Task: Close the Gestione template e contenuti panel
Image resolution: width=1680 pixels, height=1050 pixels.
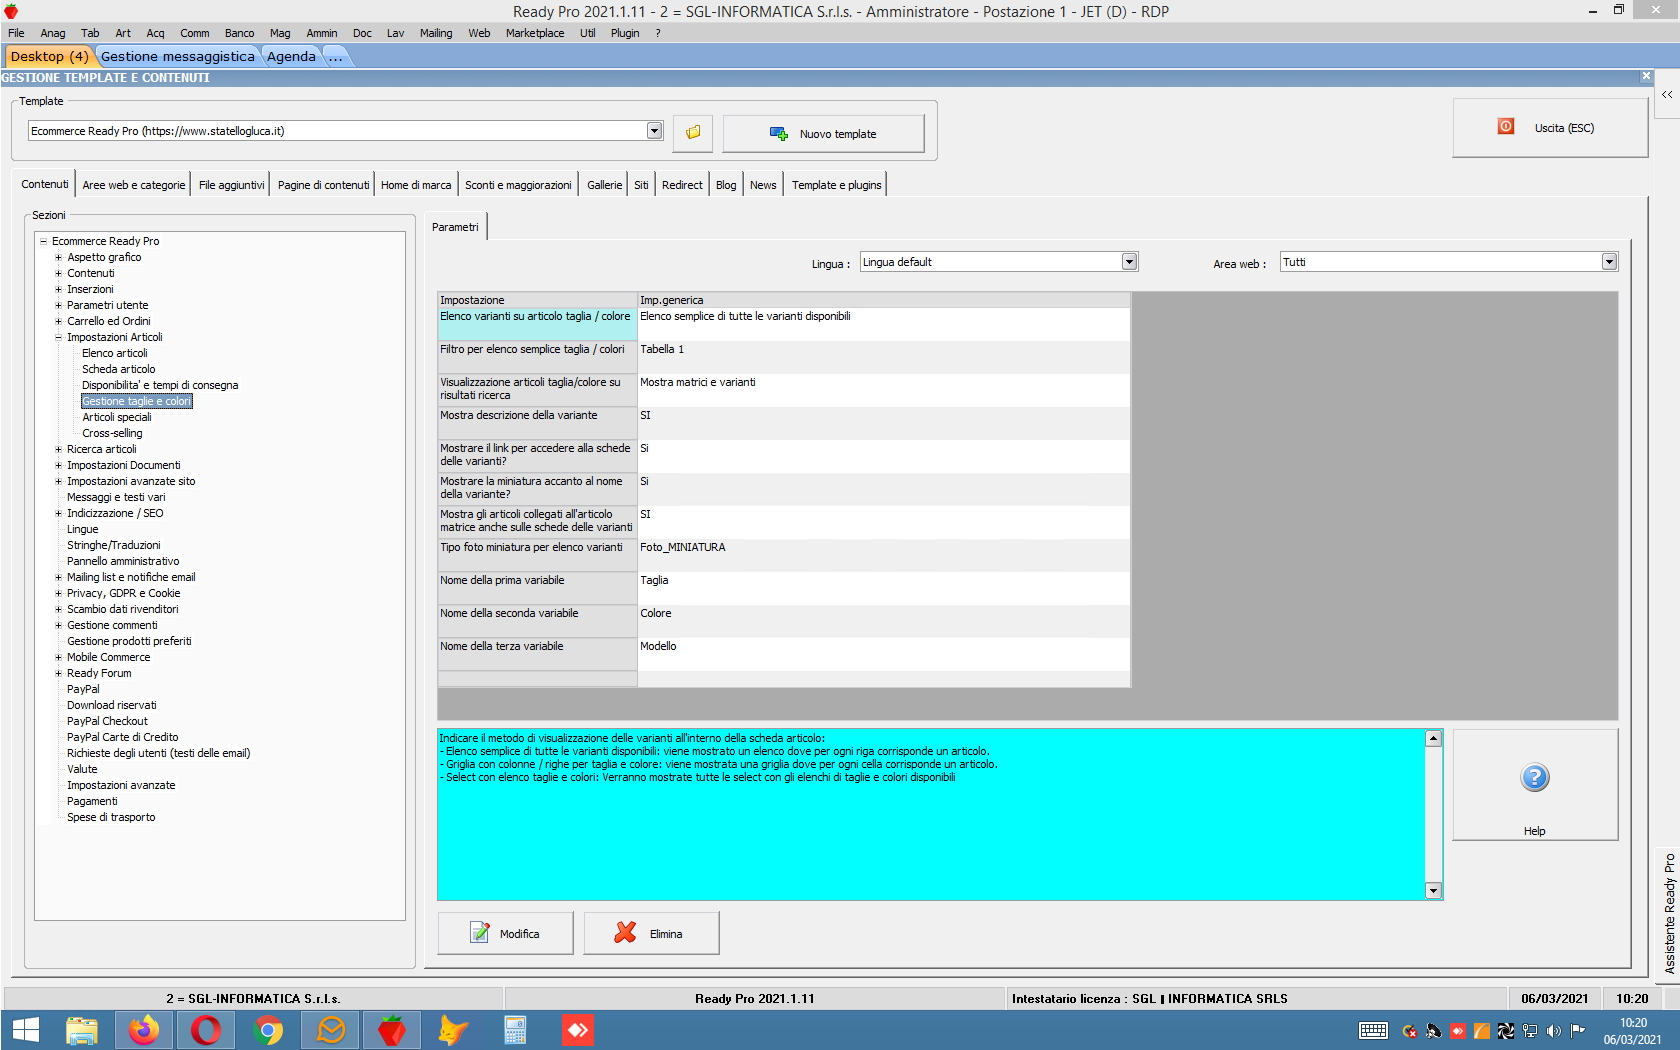Action: click(1646, 76)
